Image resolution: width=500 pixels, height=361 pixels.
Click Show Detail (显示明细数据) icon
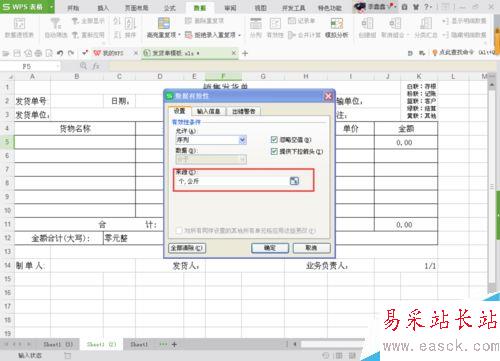(446, 21)
